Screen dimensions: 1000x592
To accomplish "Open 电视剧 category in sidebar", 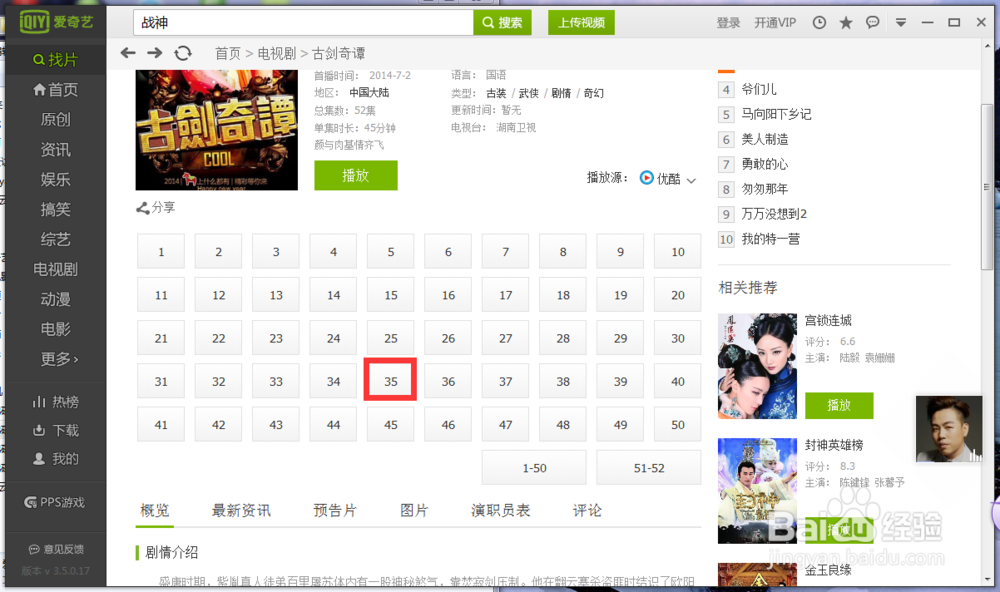I will (x=55, y=269).
